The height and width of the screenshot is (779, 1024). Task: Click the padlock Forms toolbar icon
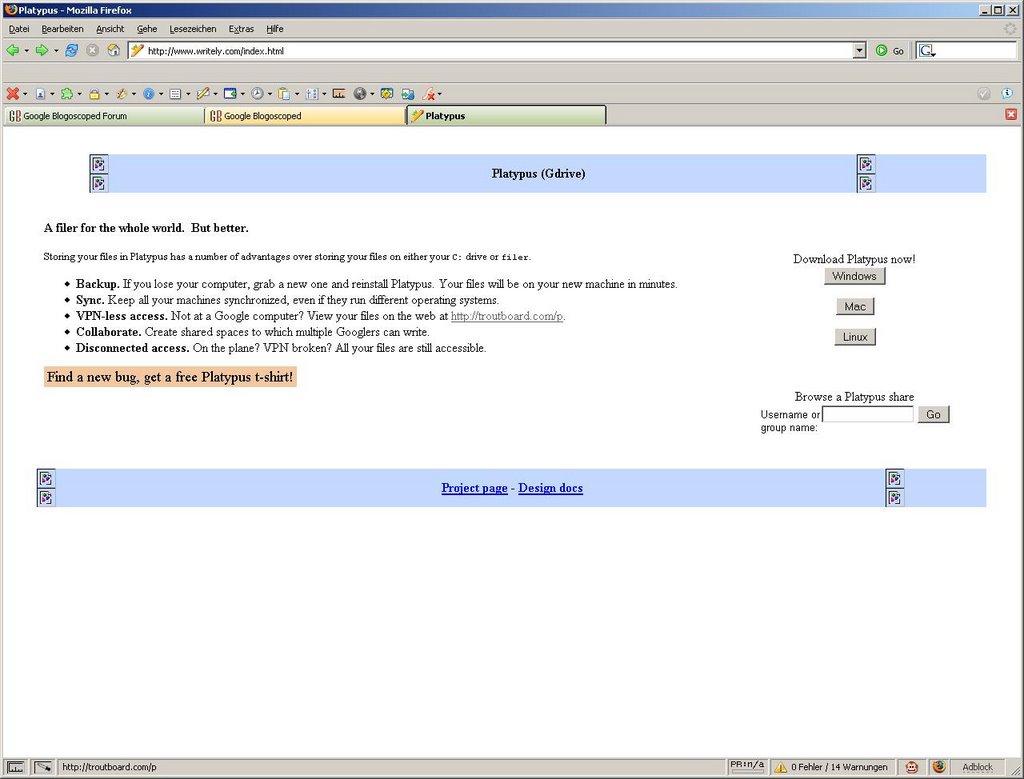(94, 94)
